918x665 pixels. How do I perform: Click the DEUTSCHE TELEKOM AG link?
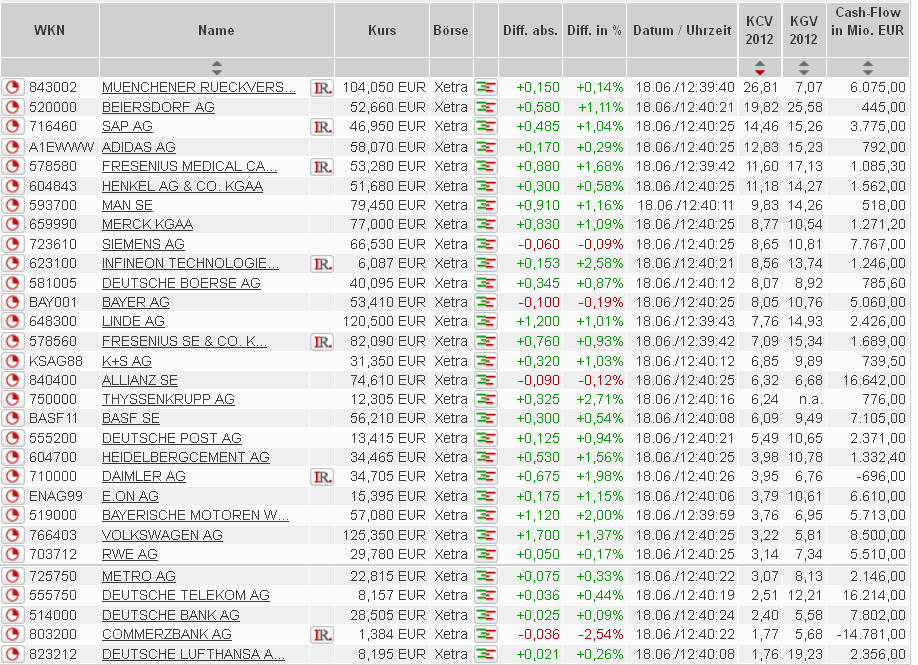click(186, 595)
